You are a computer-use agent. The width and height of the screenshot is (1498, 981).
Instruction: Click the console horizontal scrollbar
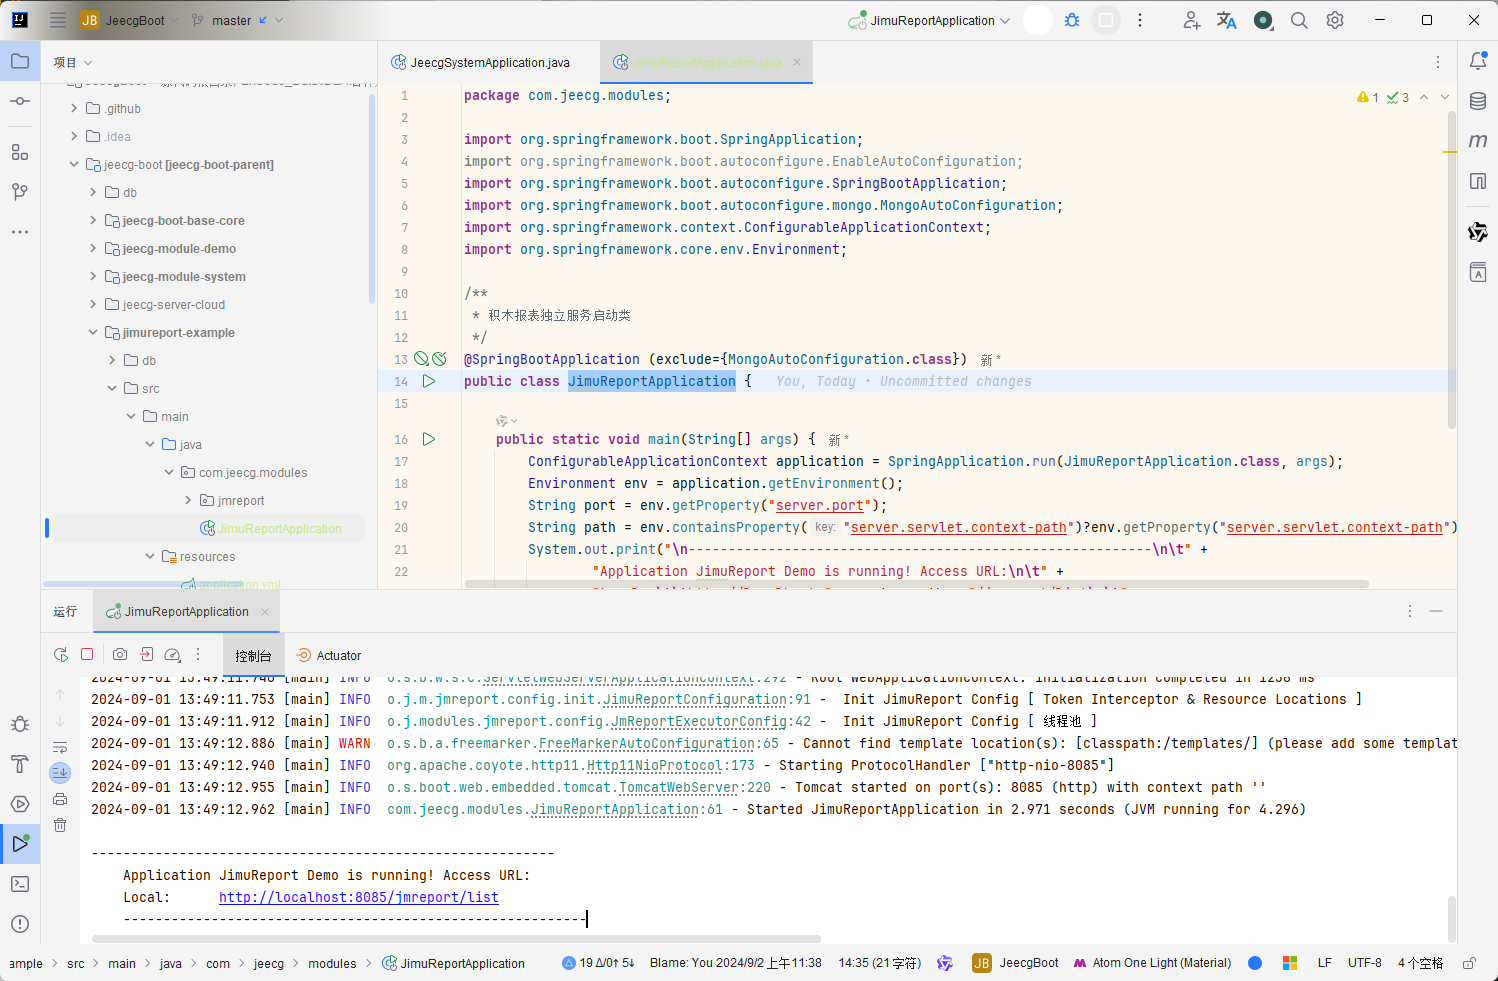pos(456,939)
